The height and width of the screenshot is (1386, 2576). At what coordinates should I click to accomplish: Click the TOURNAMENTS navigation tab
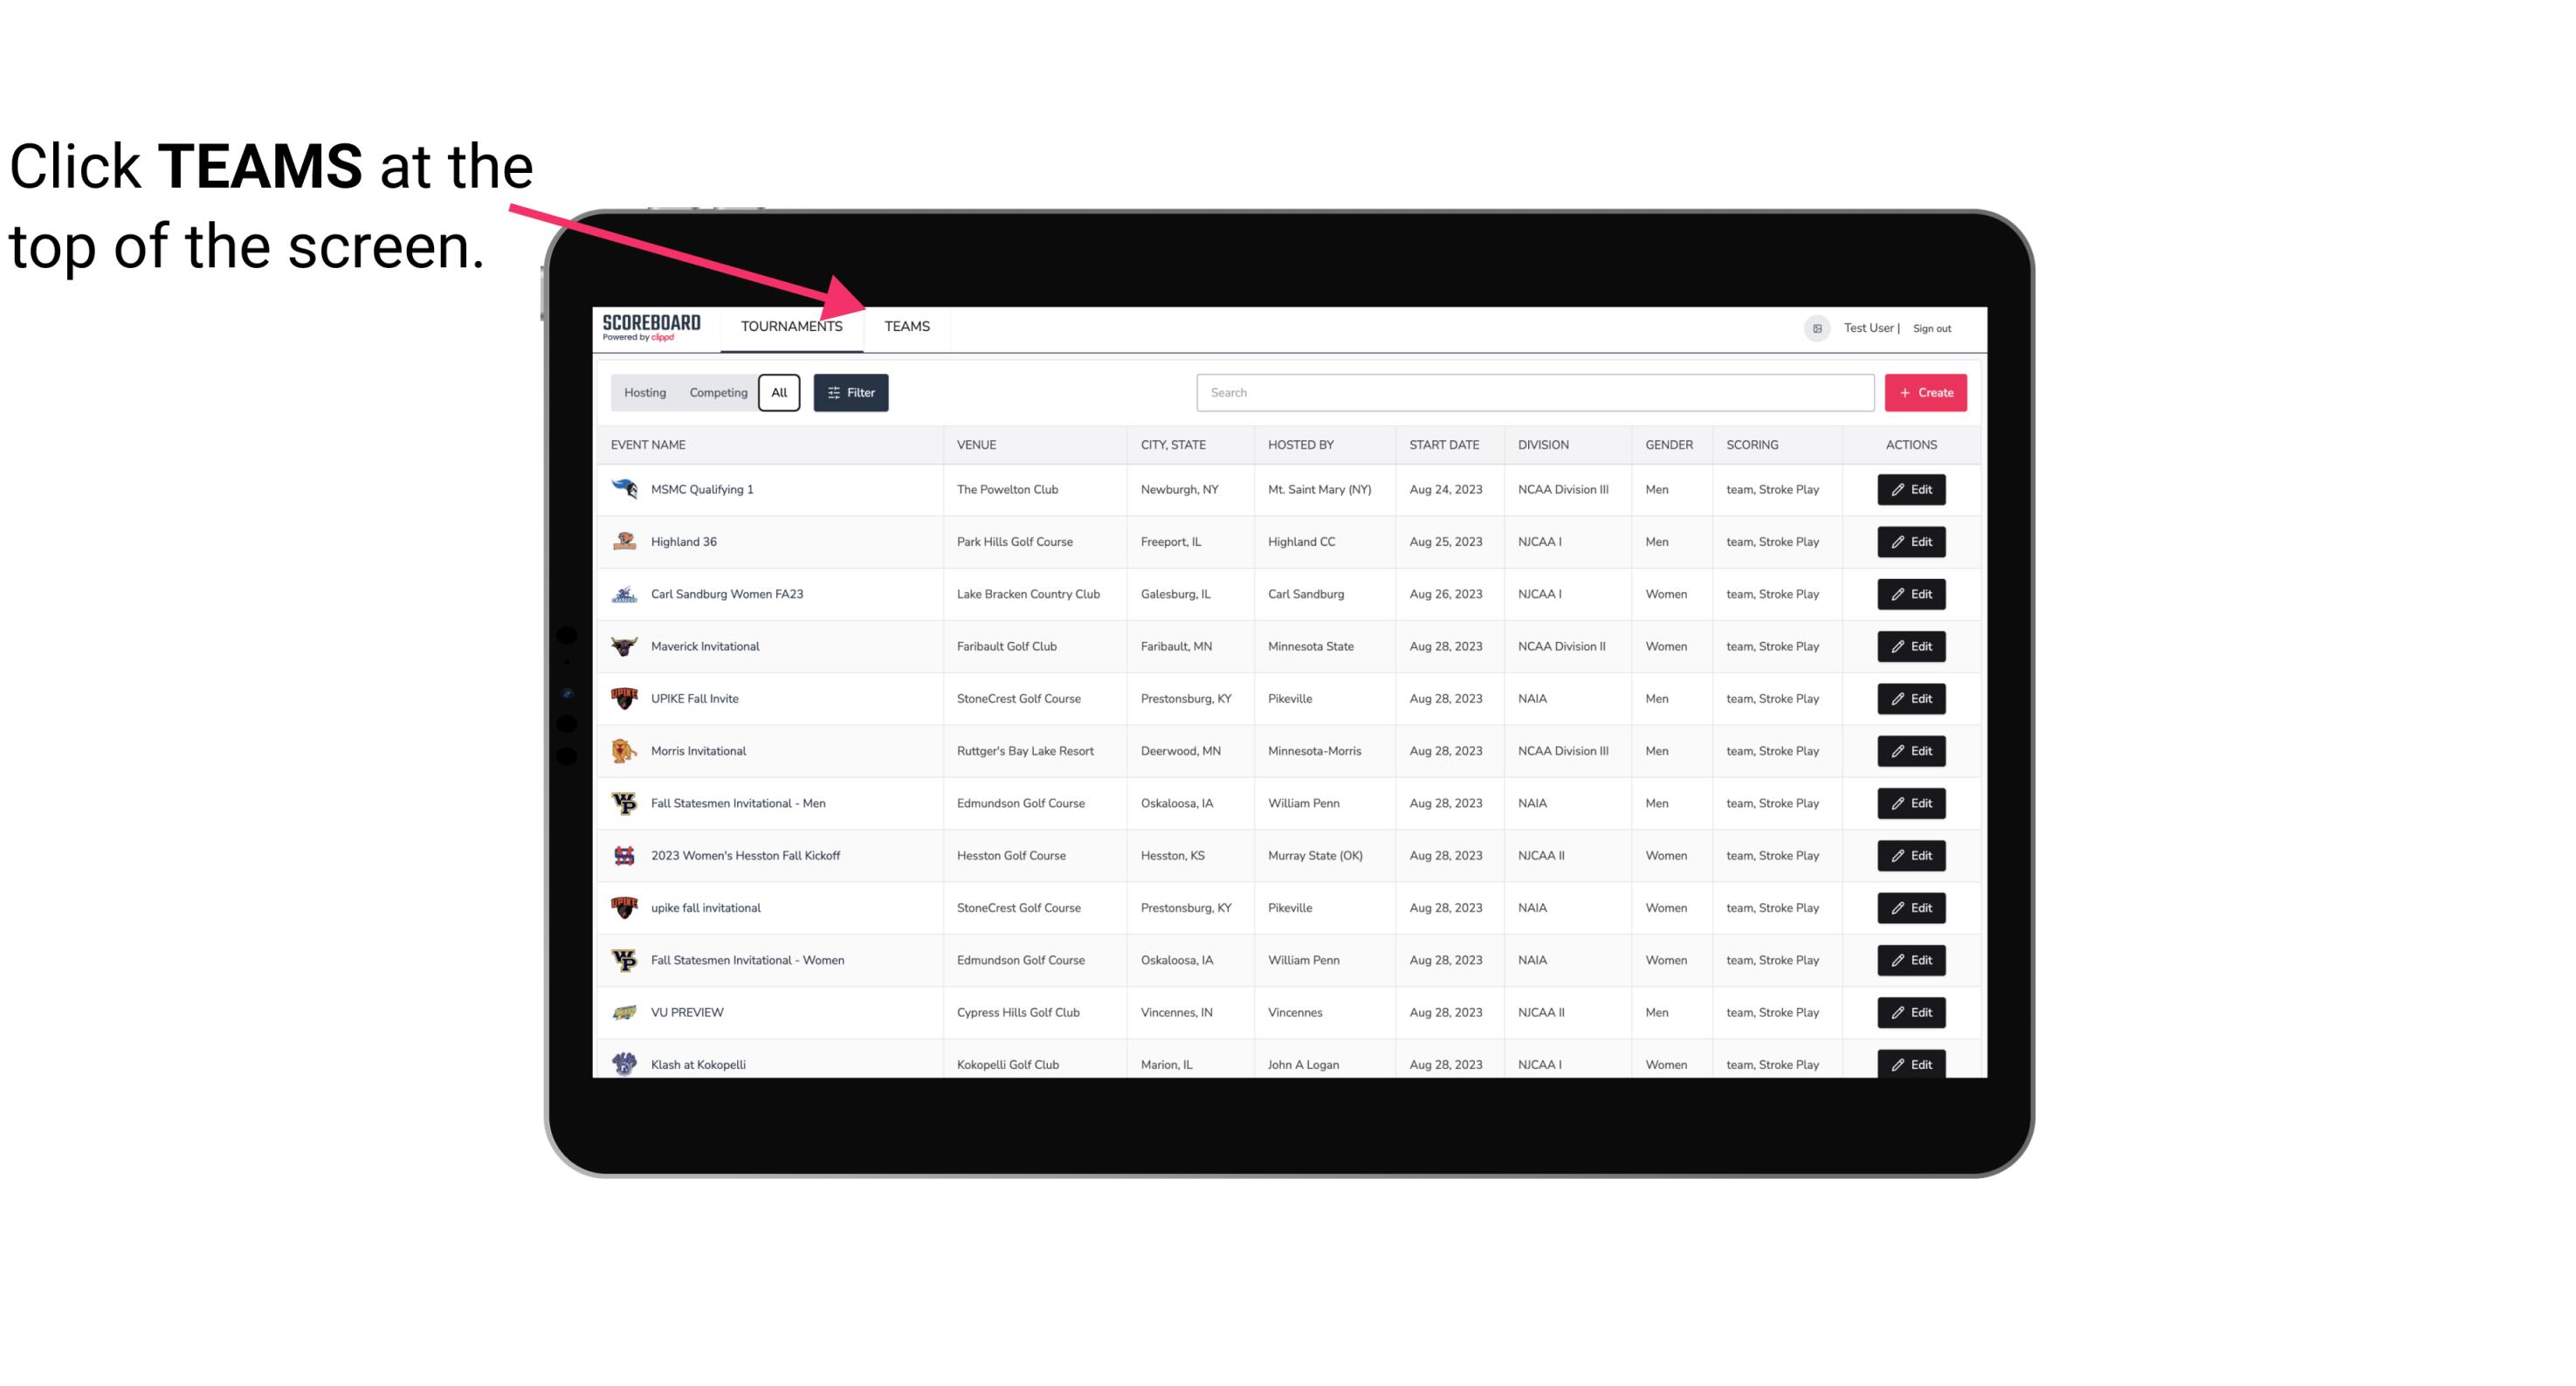click(x=791, y=326)
